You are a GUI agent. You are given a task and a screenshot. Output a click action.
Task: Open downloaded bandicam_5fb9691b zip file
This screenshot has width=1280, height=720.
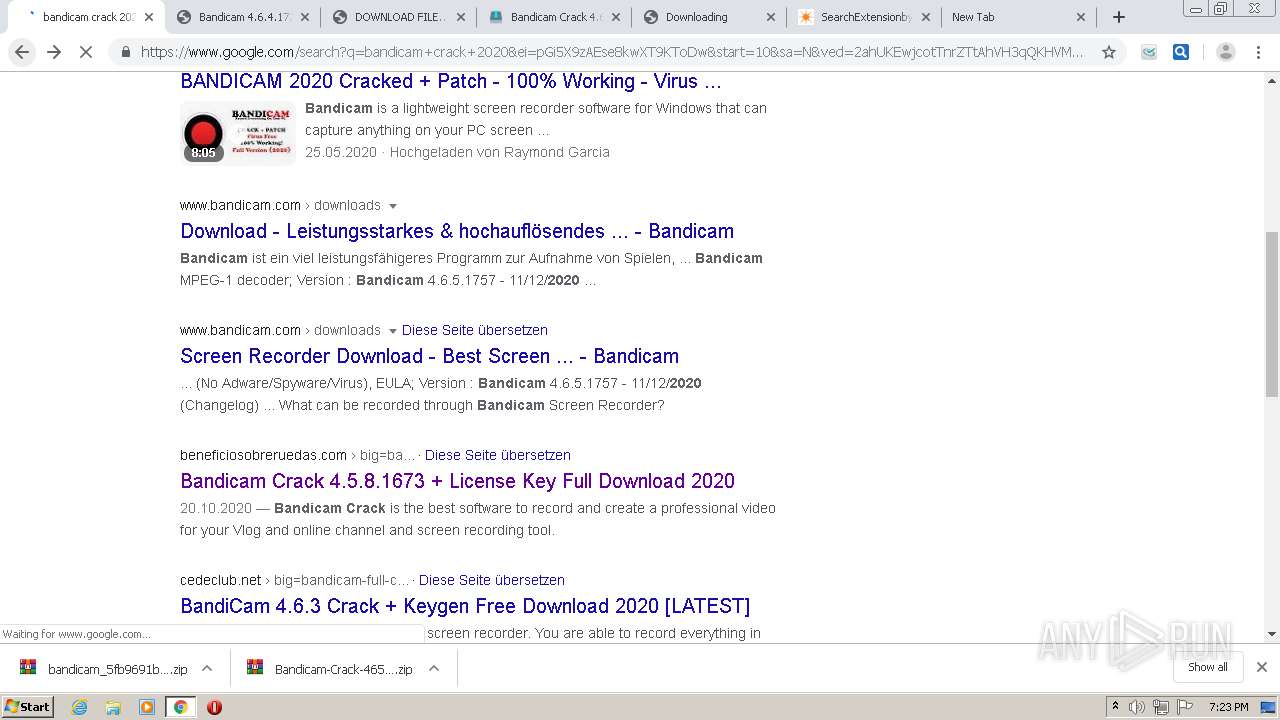tap(103, 669)
